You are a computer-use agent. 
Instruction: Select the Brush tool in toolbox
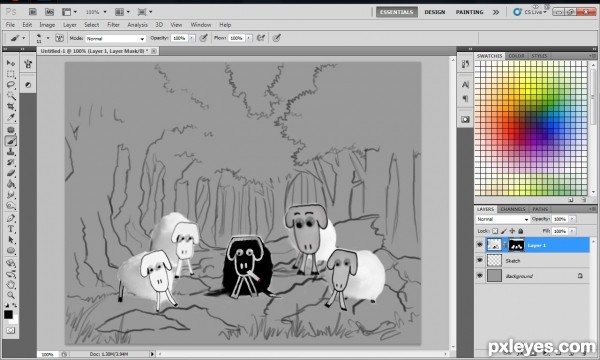pos(11,141)
